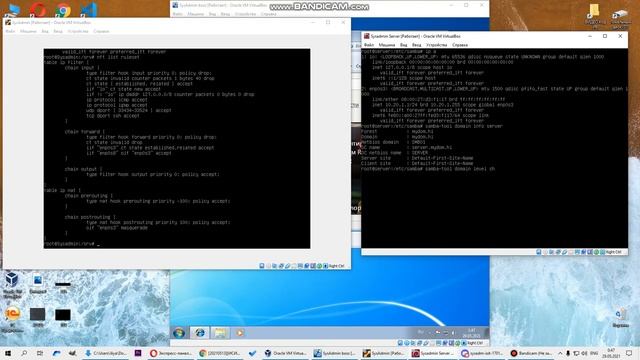Open the action center notification icon

(x=629, y=353)
